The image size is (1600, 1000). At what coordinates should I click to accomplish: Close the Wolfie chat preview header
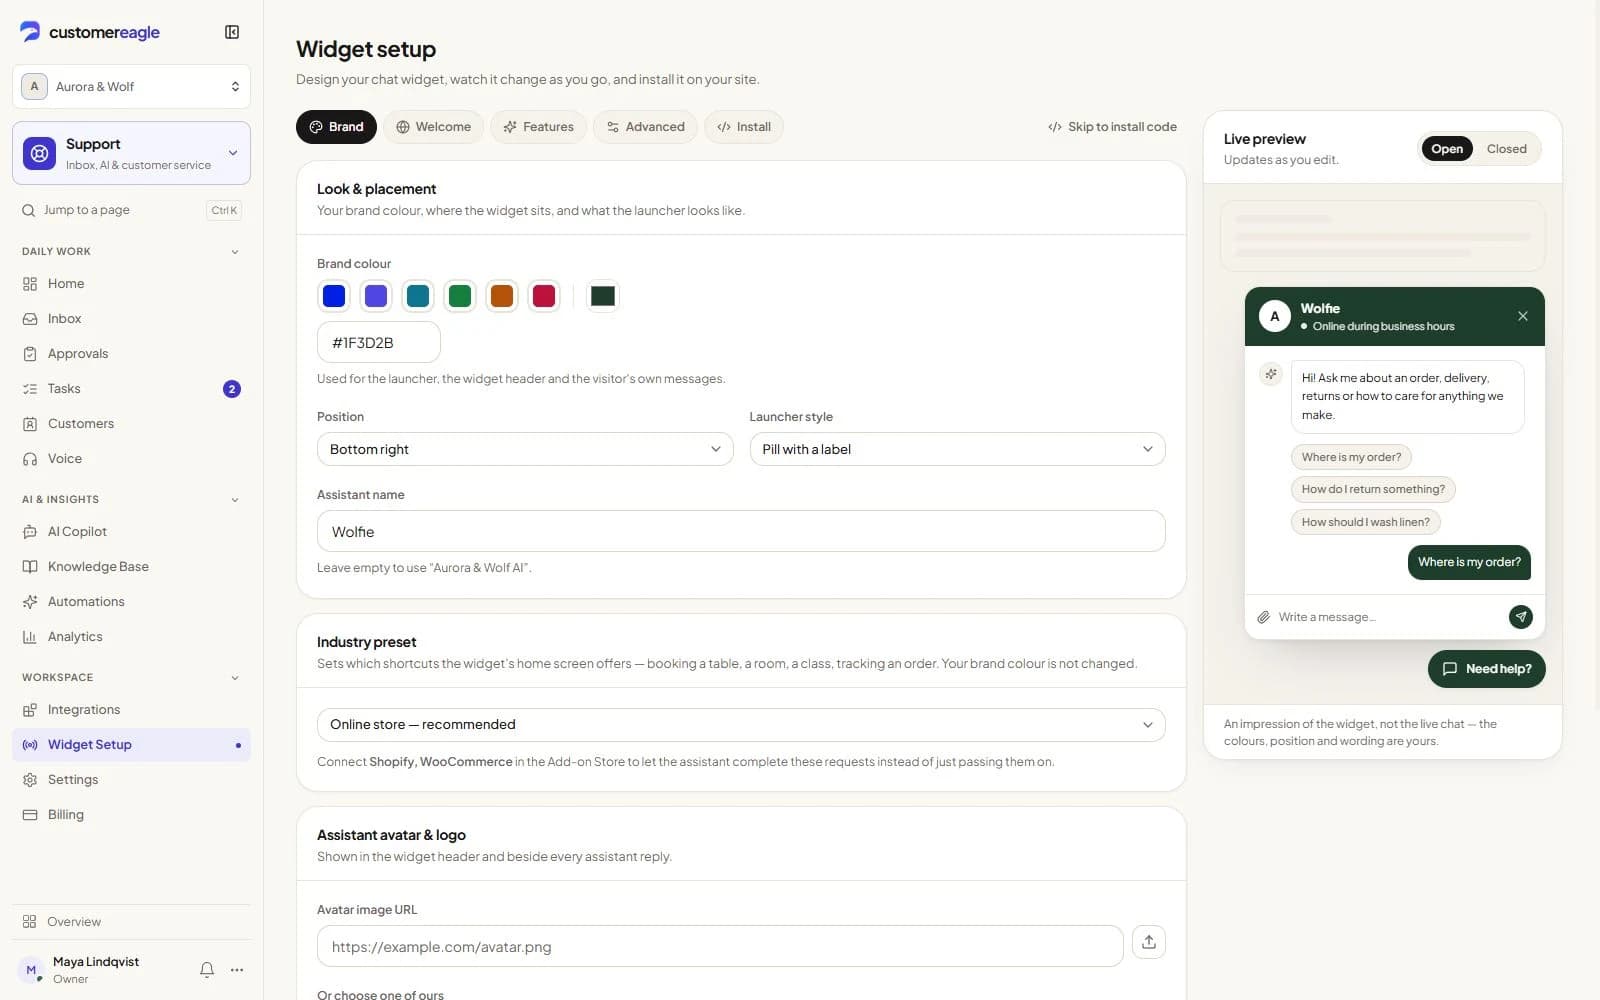(x=1522, y=316)
